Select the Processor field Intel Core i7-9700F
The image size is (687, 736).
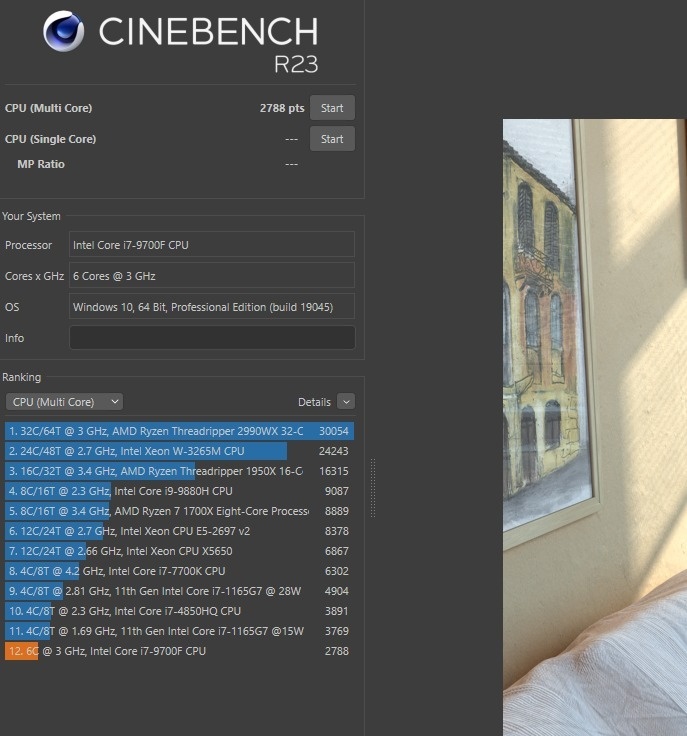tap(212, 245)
